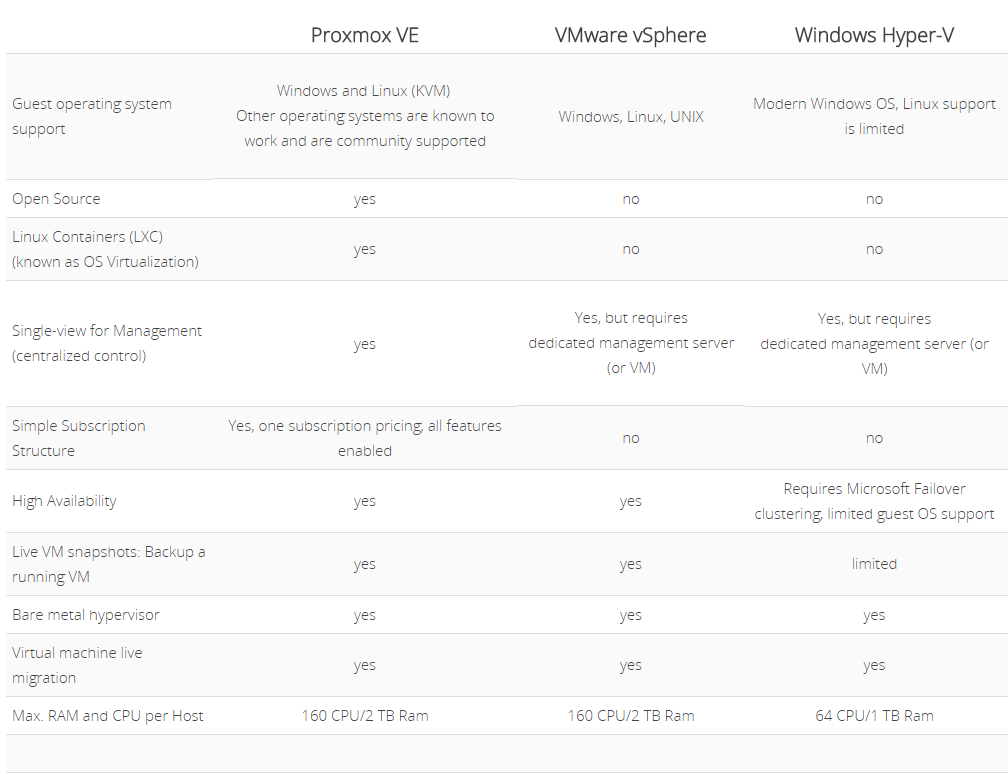
Task: Click the Single-view for Management label
Action: point(107,343)
